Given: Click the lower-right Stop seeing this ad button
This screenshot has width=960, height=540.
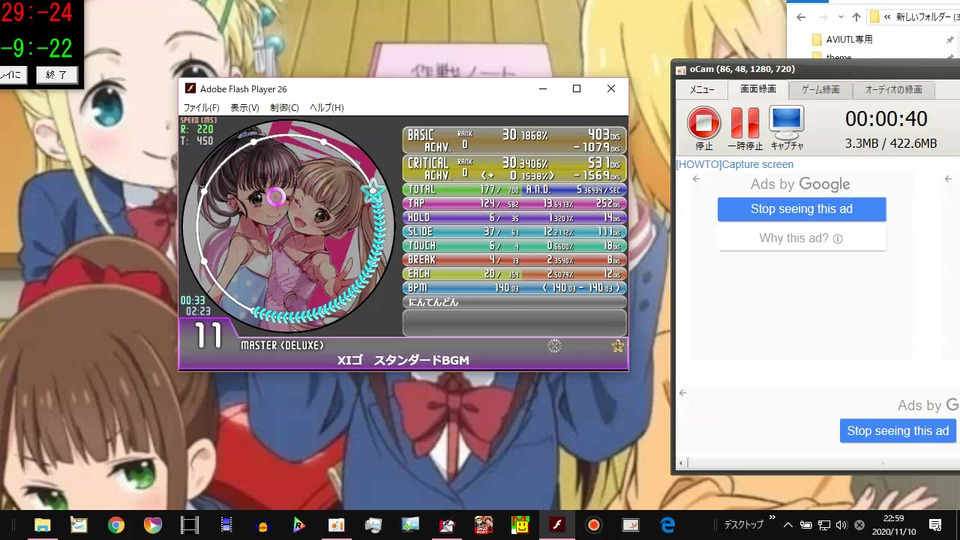Looking at the screenshot, I should 898,431.
